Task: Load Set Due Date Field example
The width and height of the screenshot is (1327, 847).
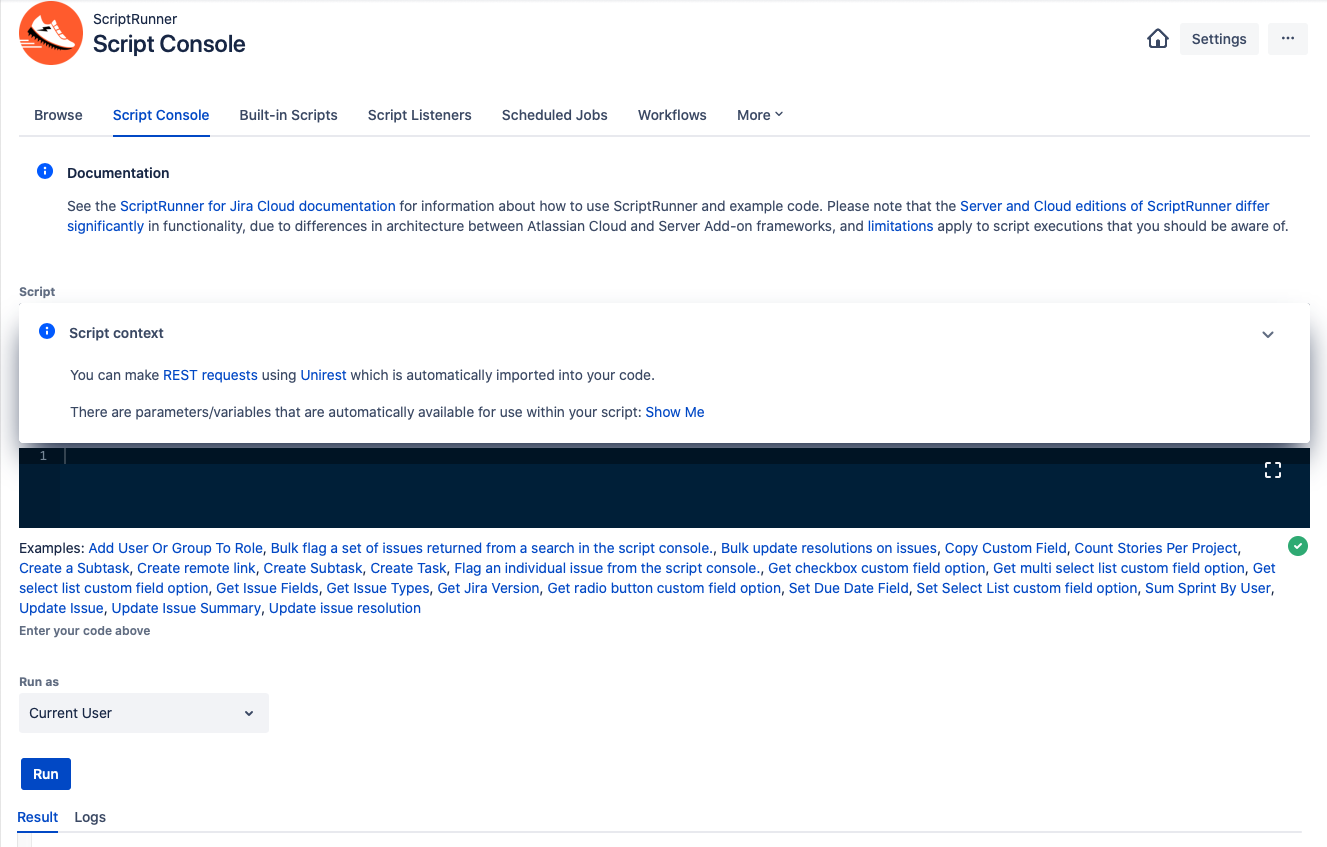Action: [x=849, y=588]
